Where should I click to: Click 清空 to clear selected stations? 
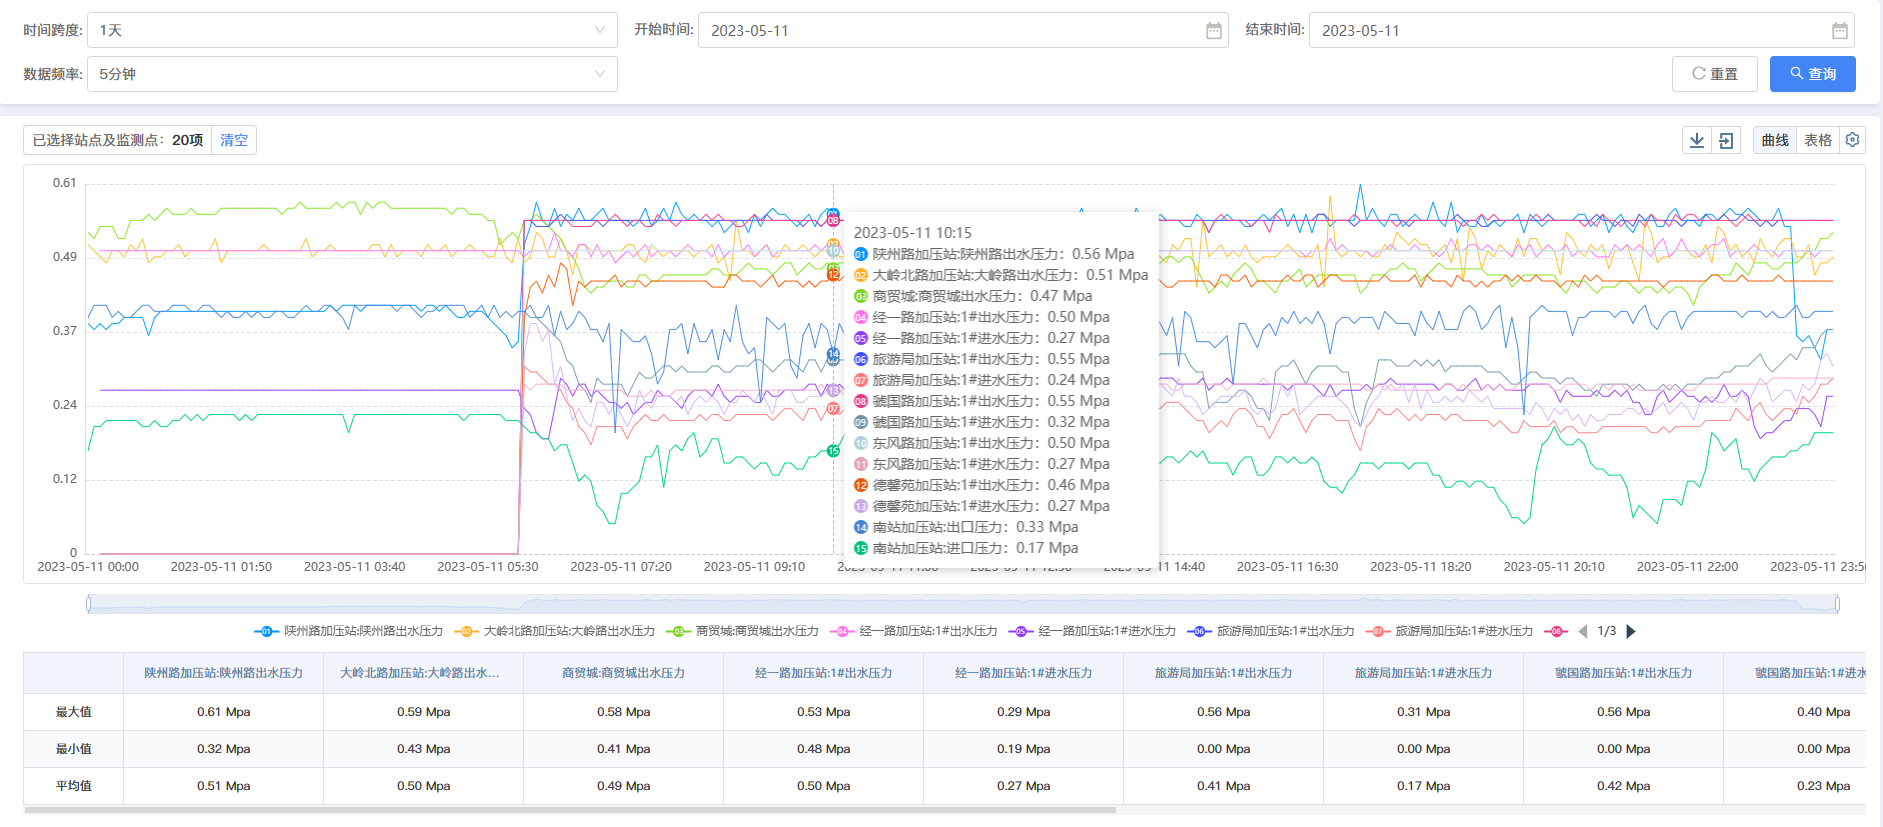coord(234,141)
